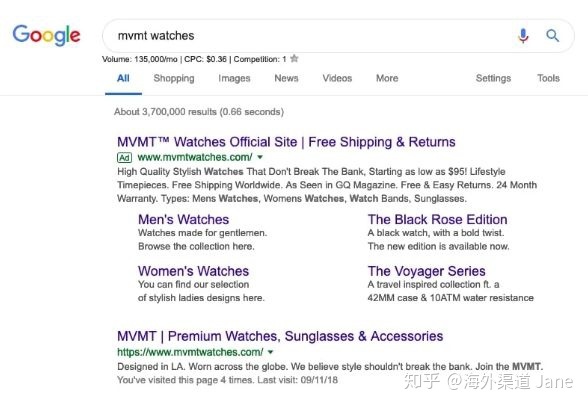The width and height of the screenshot is (588, 406).
Task: Click the voice search microphone icon
Action: [x=523, y=36]
